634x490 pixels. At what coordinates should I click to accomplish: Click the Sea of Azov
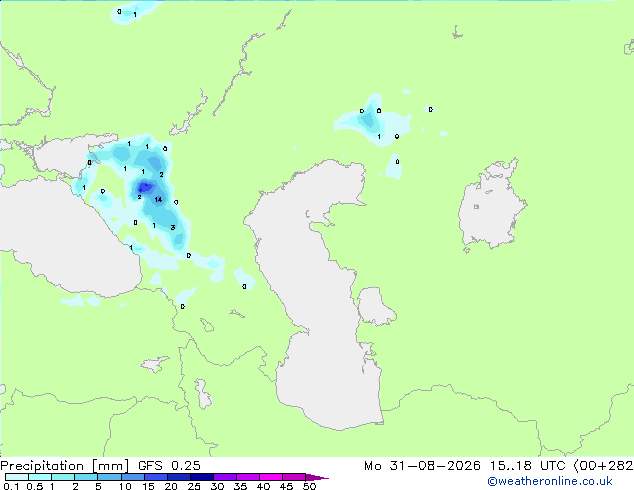69,156
